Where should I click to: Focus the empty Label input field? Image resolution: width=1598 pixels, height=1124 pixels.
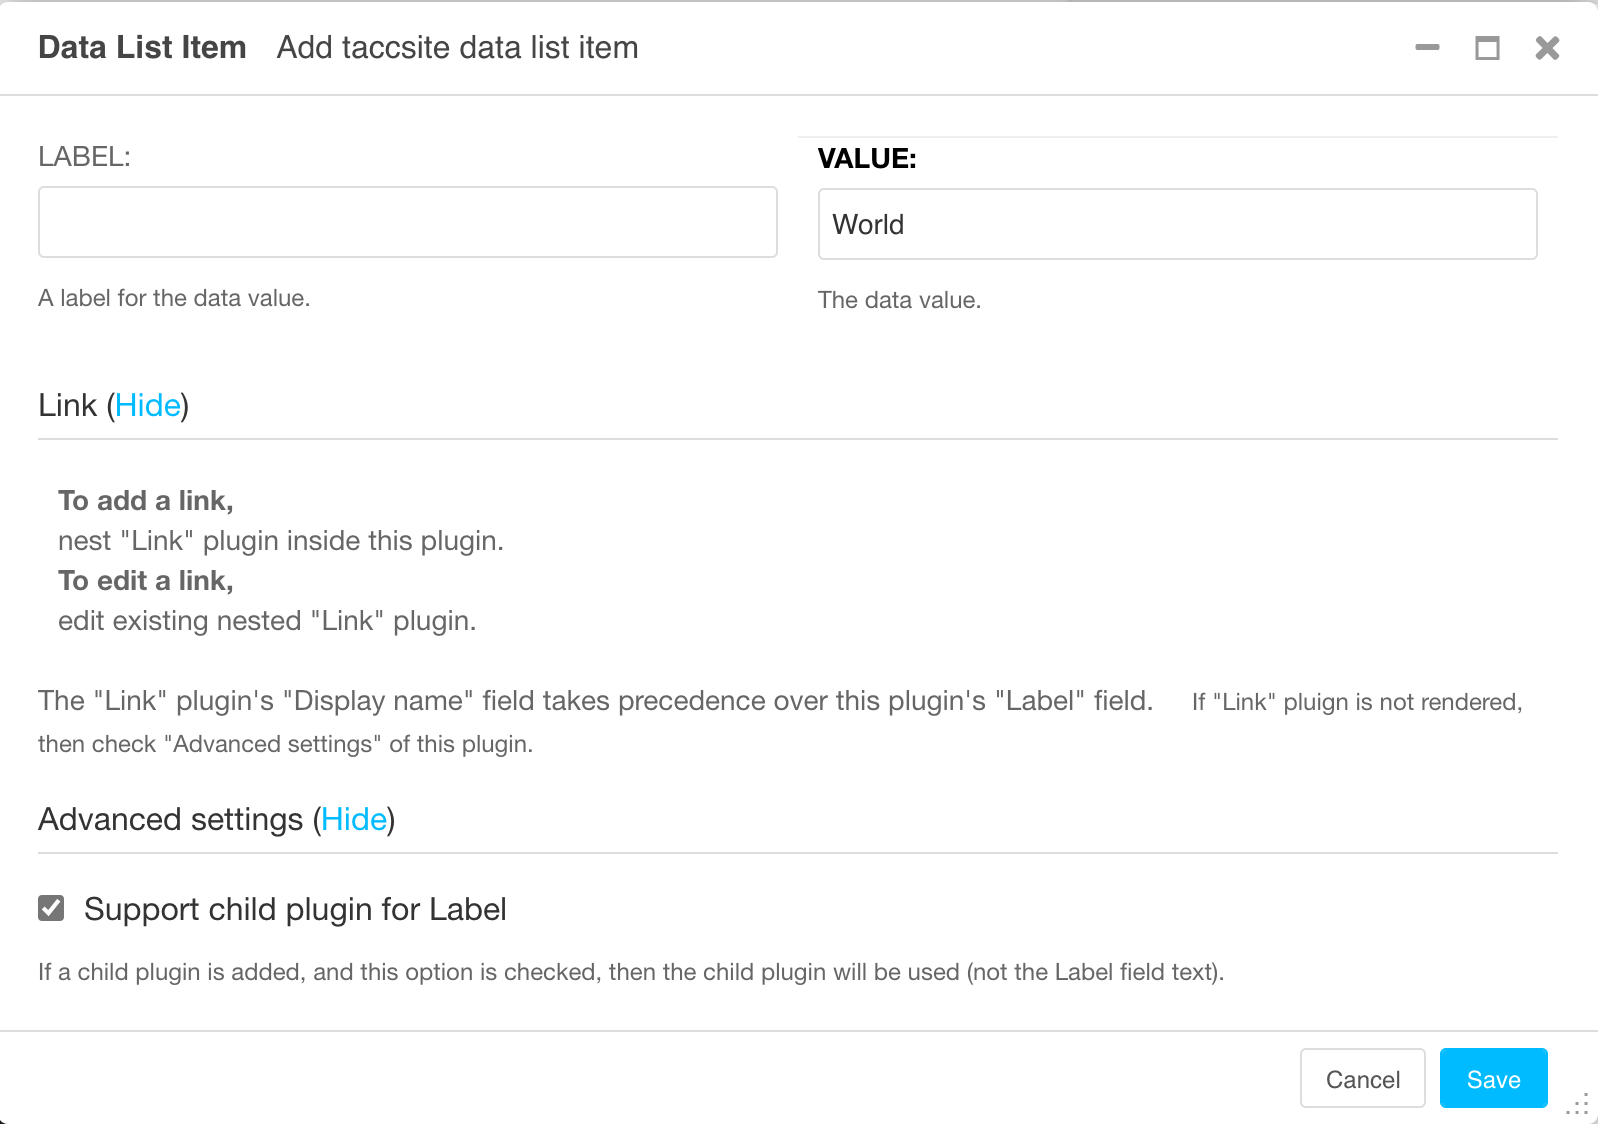pos(407,222)
